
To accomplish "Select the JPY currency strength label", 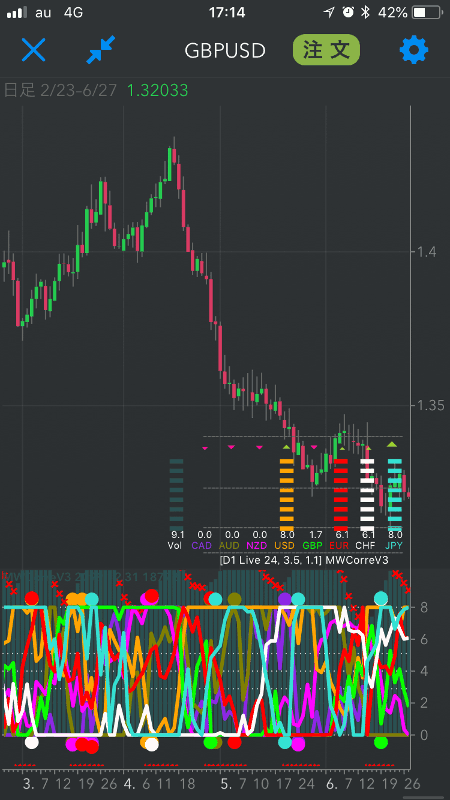I will coord(393,545).
